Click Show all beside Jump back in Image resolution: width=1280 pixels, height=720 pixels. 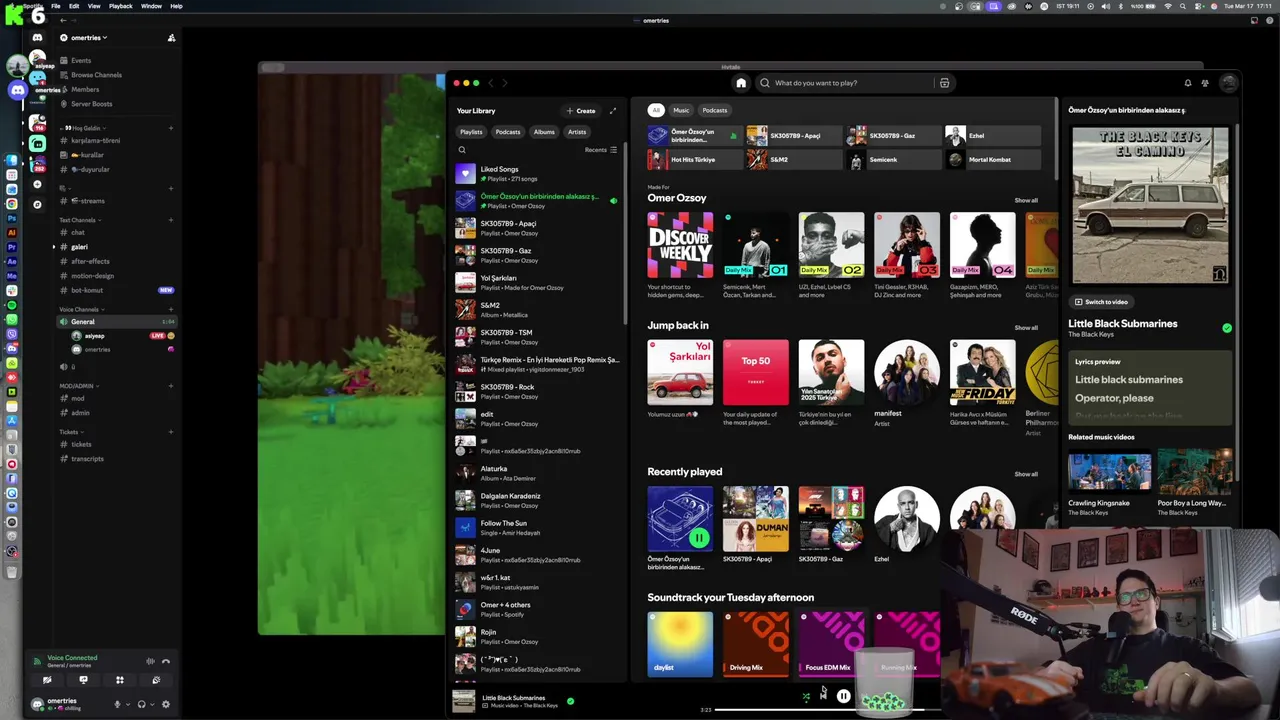tap(1026, 328)
